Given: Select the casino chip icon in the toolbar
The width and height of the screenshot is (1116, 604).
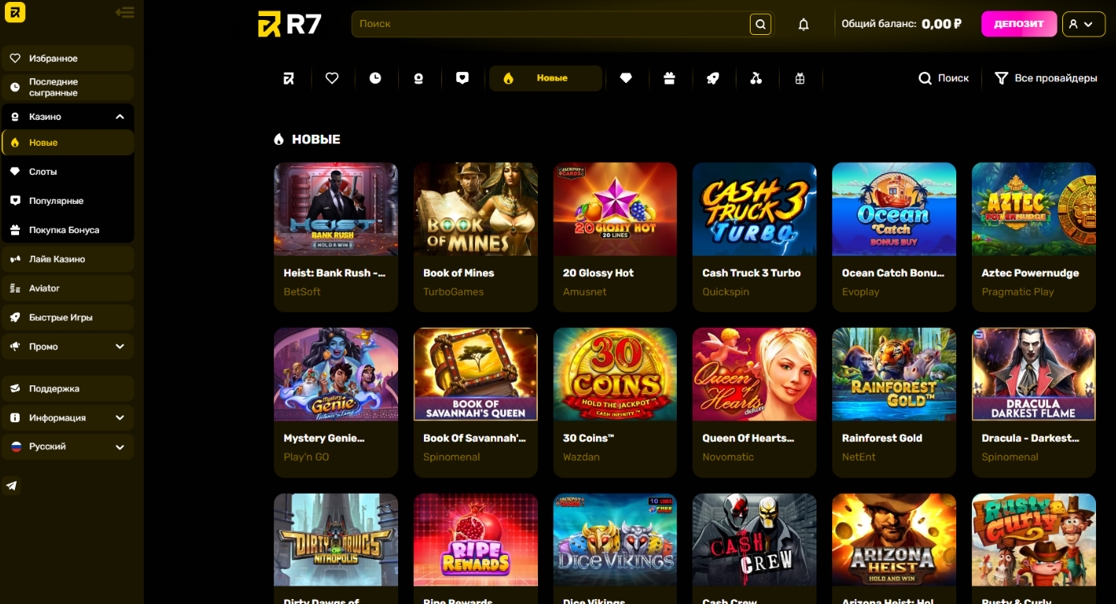Looking at the screenshot, I should (418, 78).
